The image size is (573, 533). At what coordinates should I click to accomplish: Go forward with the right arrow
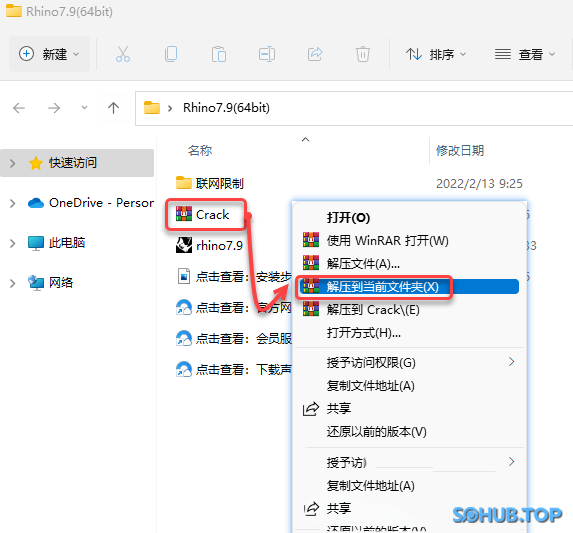pyautogui.click(x=54, y=108)
